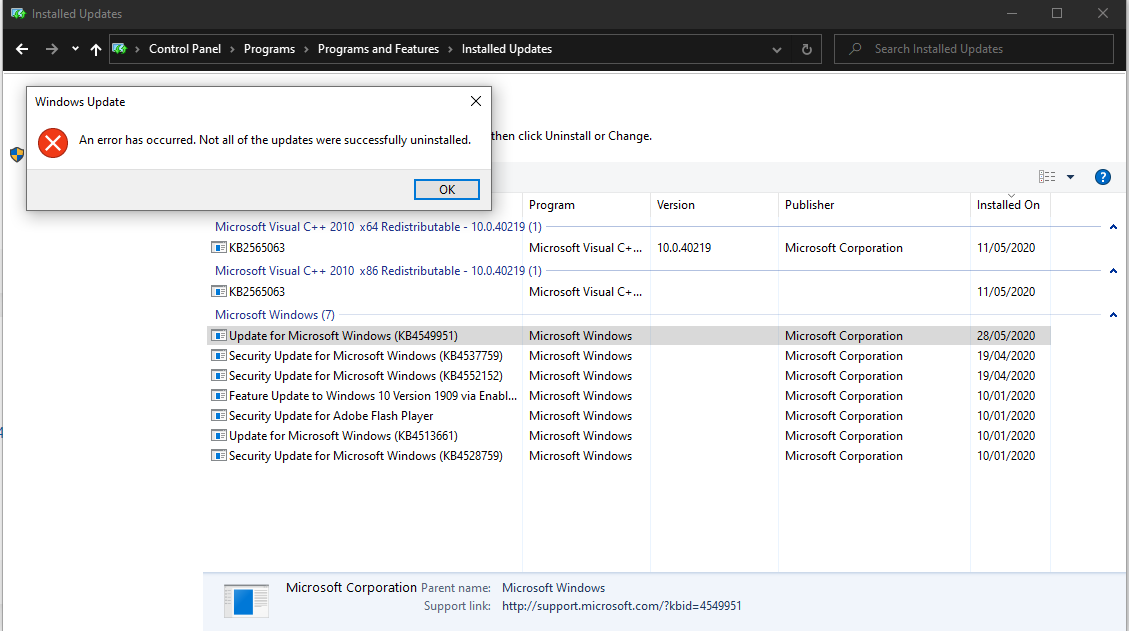Sort by the Program column header

pyautogui.click(x=586, y=205)
